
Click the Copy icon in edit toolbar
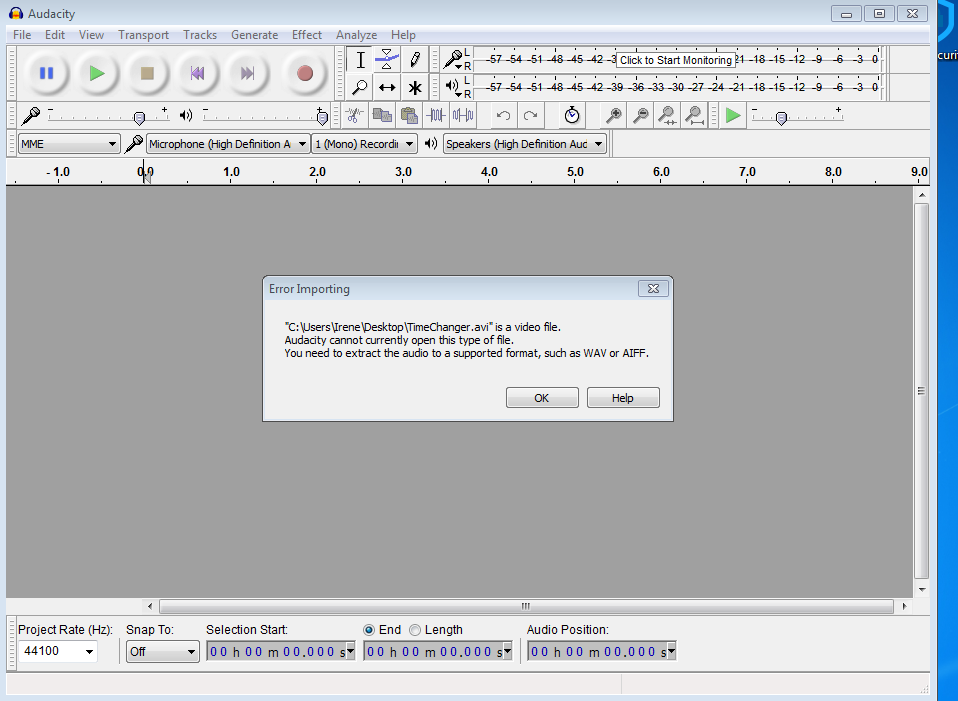382,115
